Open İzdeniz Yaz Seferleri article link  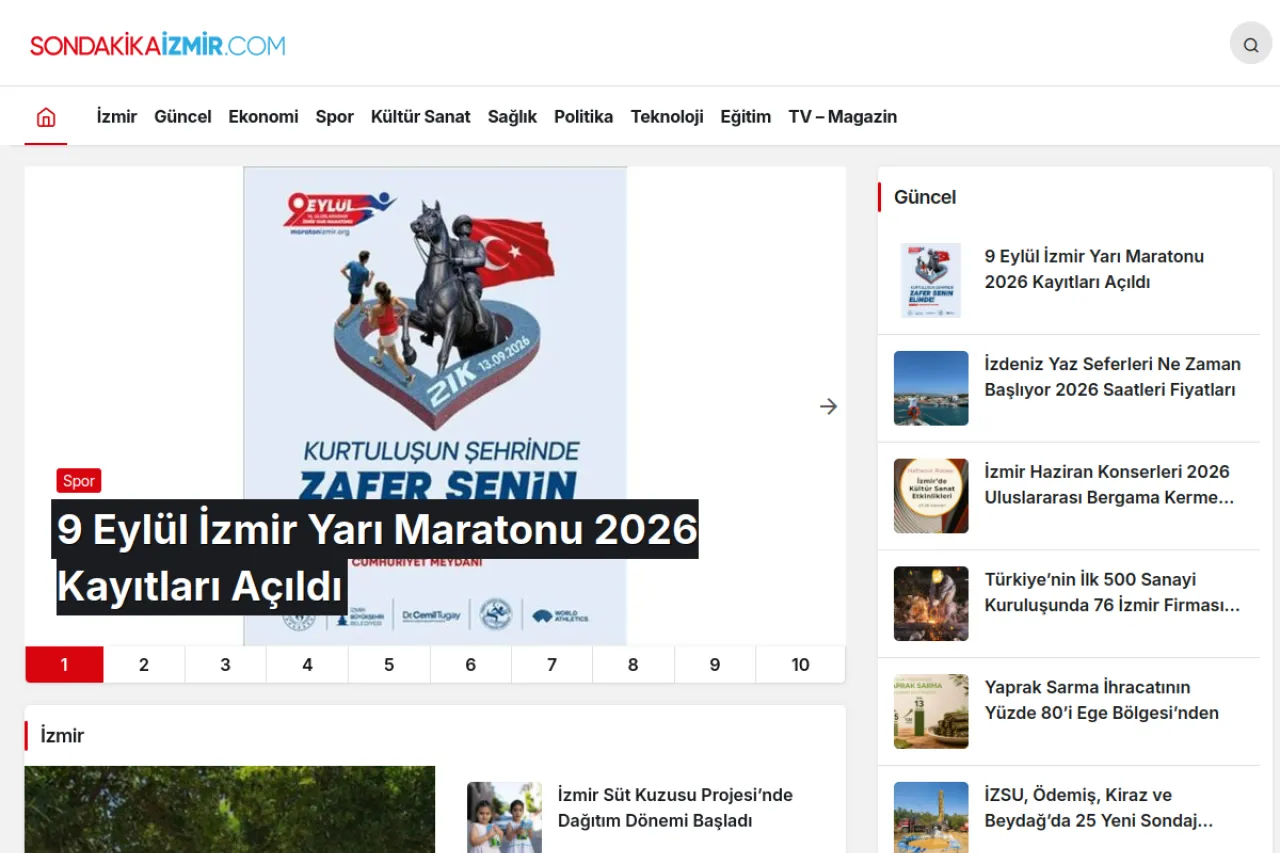tap(1112, 377)
